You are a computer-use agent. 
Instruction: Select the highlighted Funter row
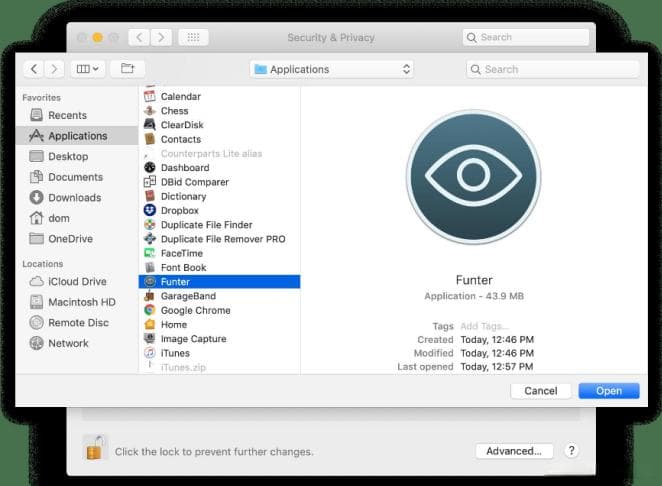pos(220,282)
